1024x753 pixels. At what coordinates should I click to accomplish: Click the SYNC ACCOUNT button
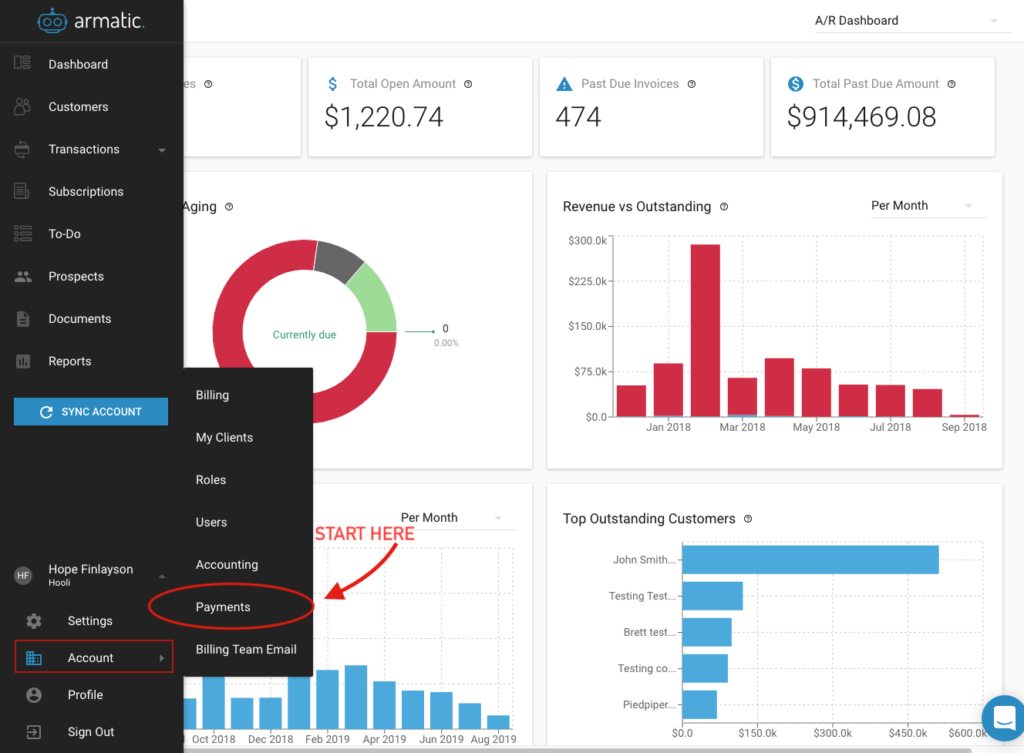[91, 411]
